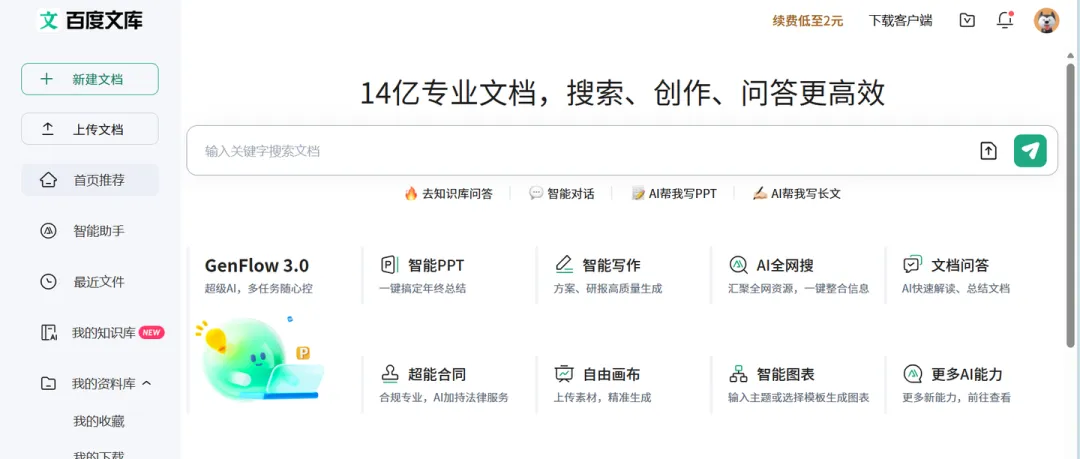The height and width of the screenshot is (459, 1080).
Task: Click the folder icon beside 我的资料库
Action: tap(48, 384)
